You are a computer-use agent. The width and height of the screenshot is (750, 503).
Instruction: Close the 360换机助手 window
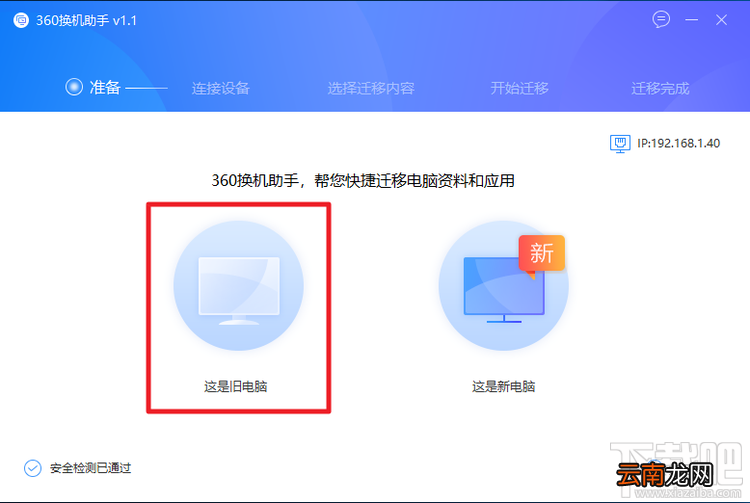tap(721, 20)
